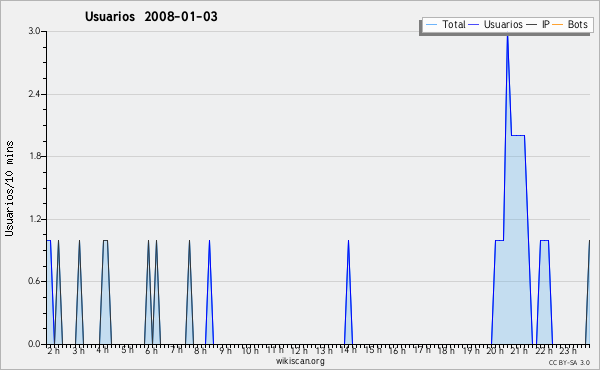The image size is (600, 370).
Task: Click the "4 h" x-axis label
Action: click(103, 350)
